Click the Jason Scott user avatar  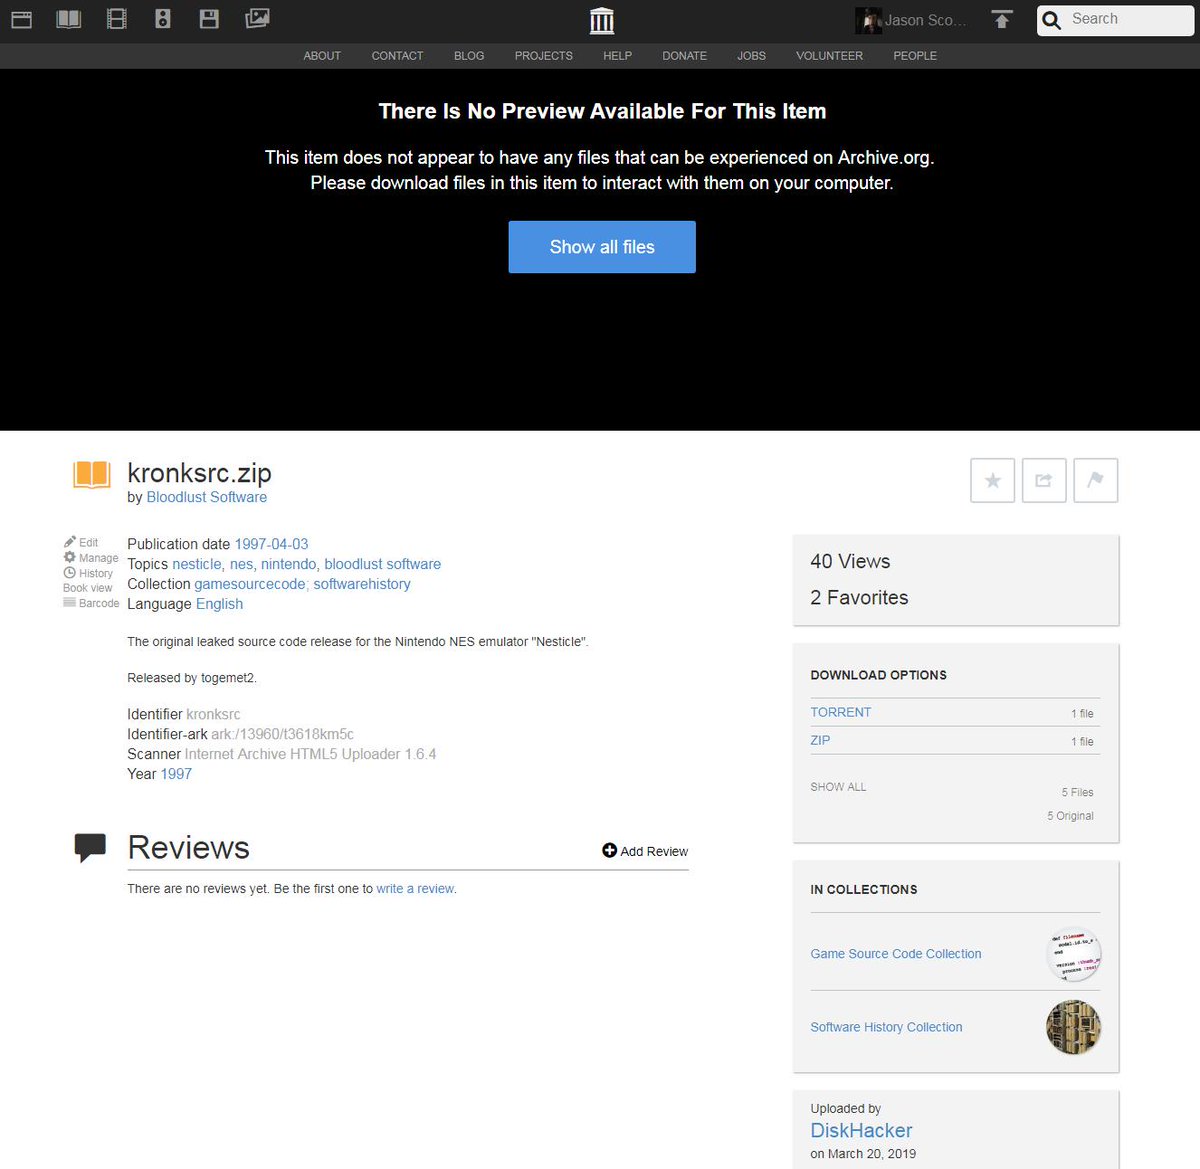(868, 20)
